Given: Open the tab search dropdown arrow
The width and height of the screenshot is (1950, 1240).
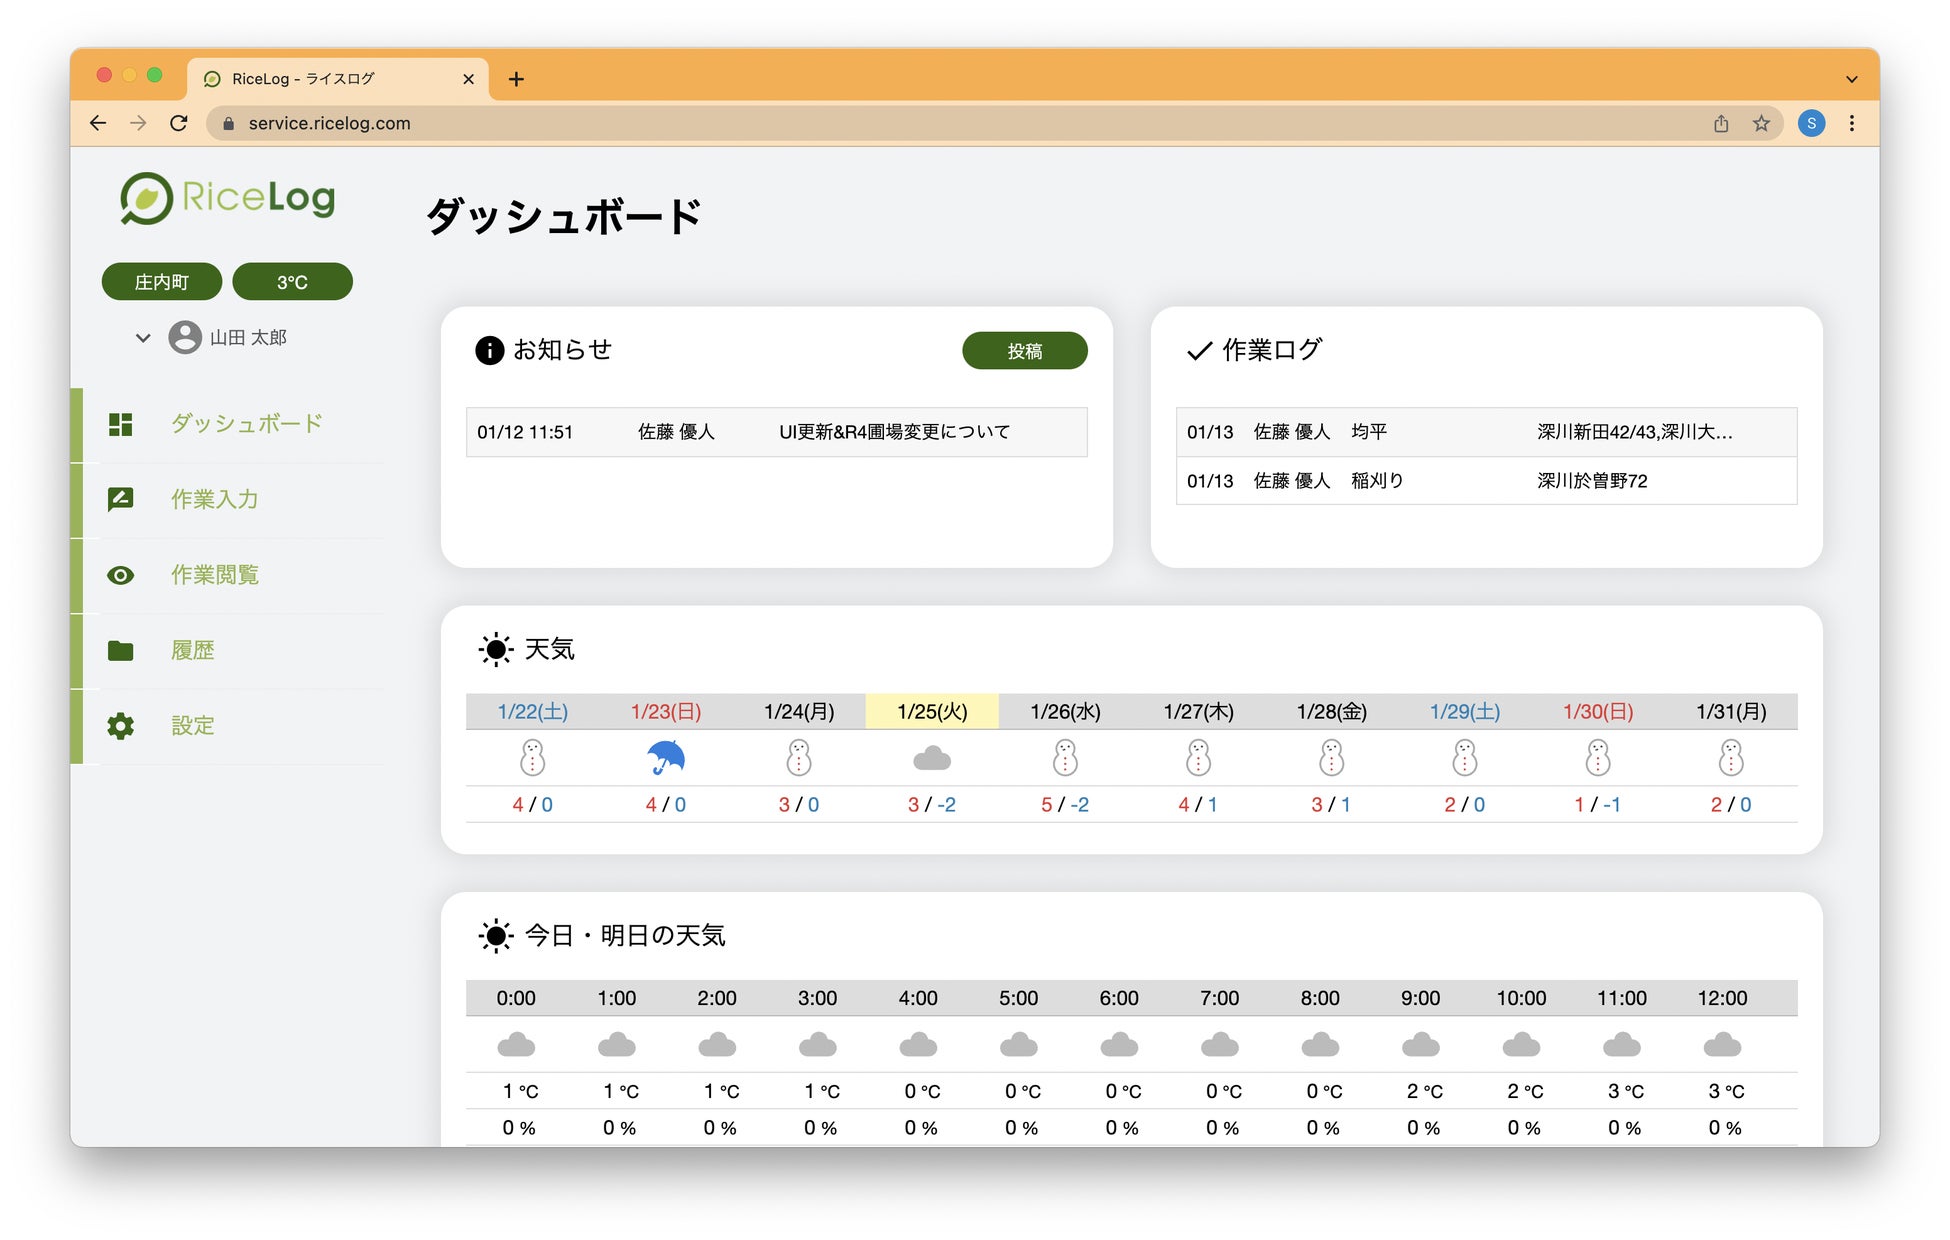Looking at the screenshot, I should click(1851, 79).
